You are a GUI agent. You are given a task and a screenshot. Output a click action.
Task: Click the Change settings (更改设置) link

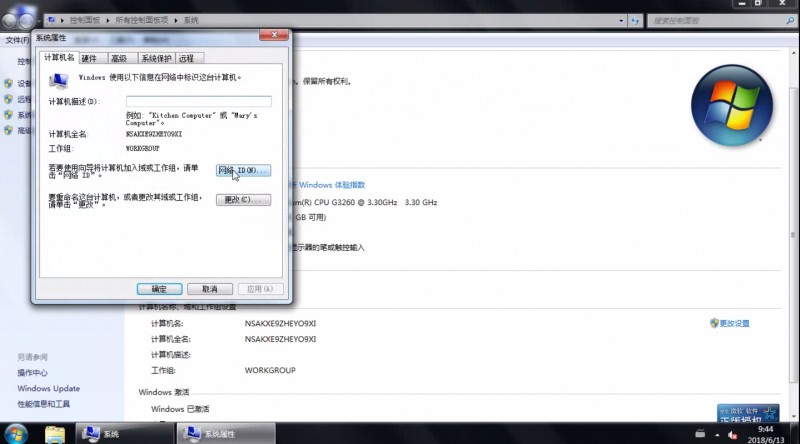point(734,324)
